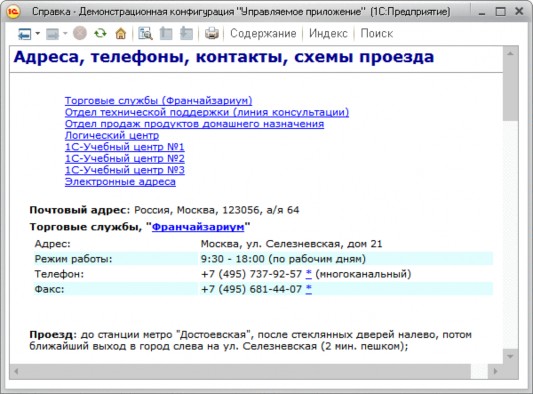533x394 pixels.
Task: Click the vertical scrollbar down arrow
Action: coord(510,356)
